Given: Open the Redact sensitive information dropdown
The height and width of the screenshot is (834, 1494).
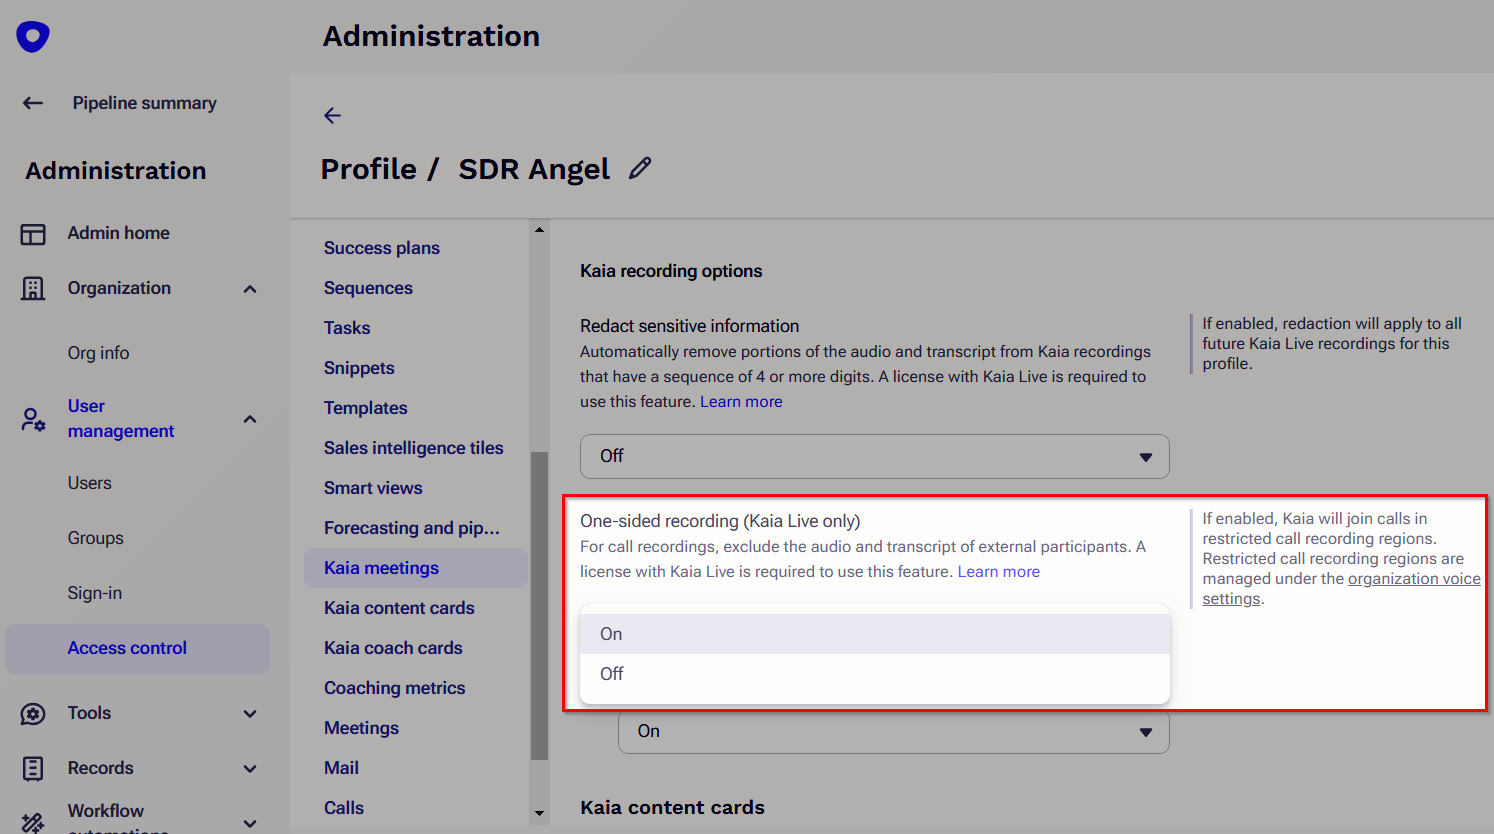Looking at the screenshot, I should tap(874, 456).
